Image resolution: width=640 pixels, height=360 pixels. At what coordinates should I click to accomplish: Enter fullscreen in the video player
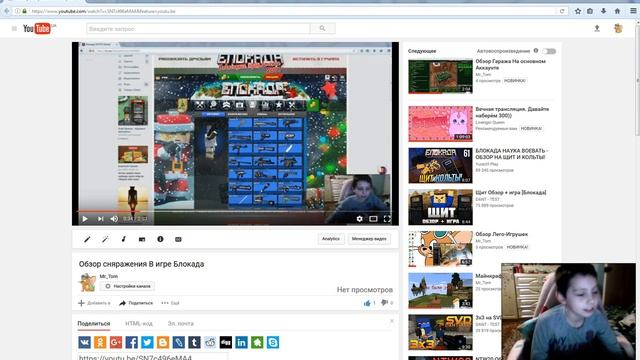pyautogui.click(x=387, y=219)
